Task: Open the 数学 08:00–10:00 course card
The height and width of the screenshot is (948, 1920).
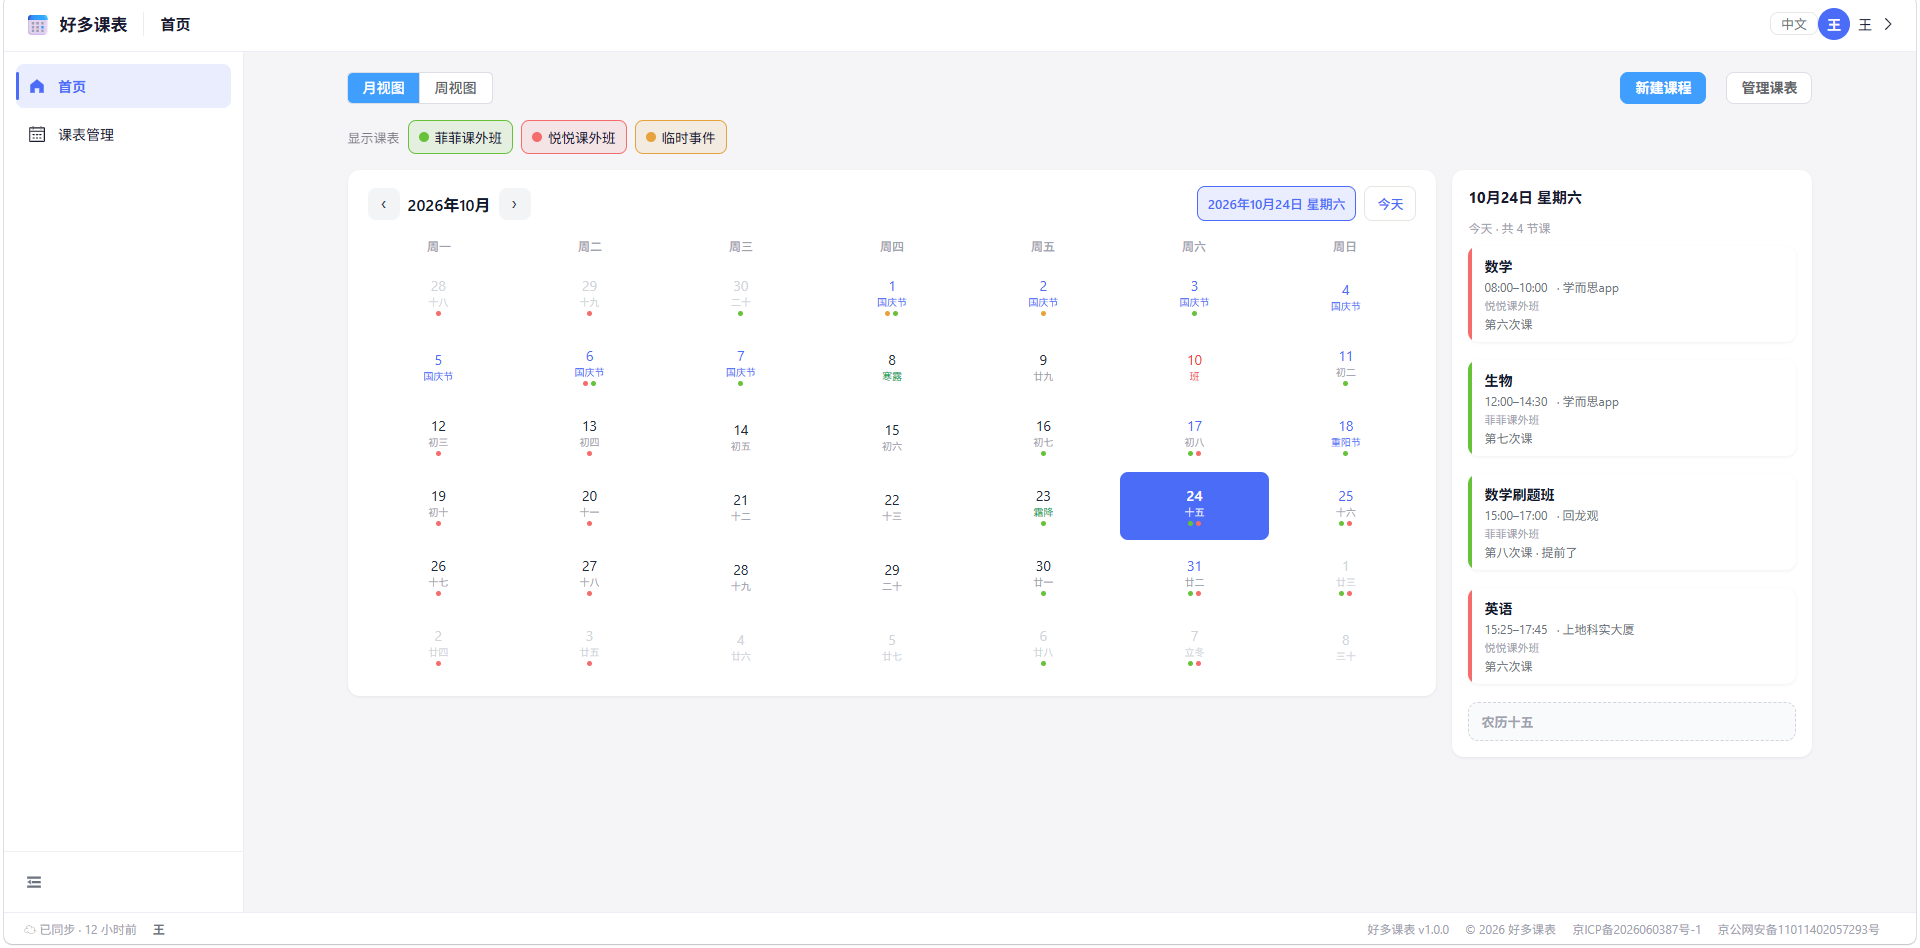Action: [x=1632, y=295]
